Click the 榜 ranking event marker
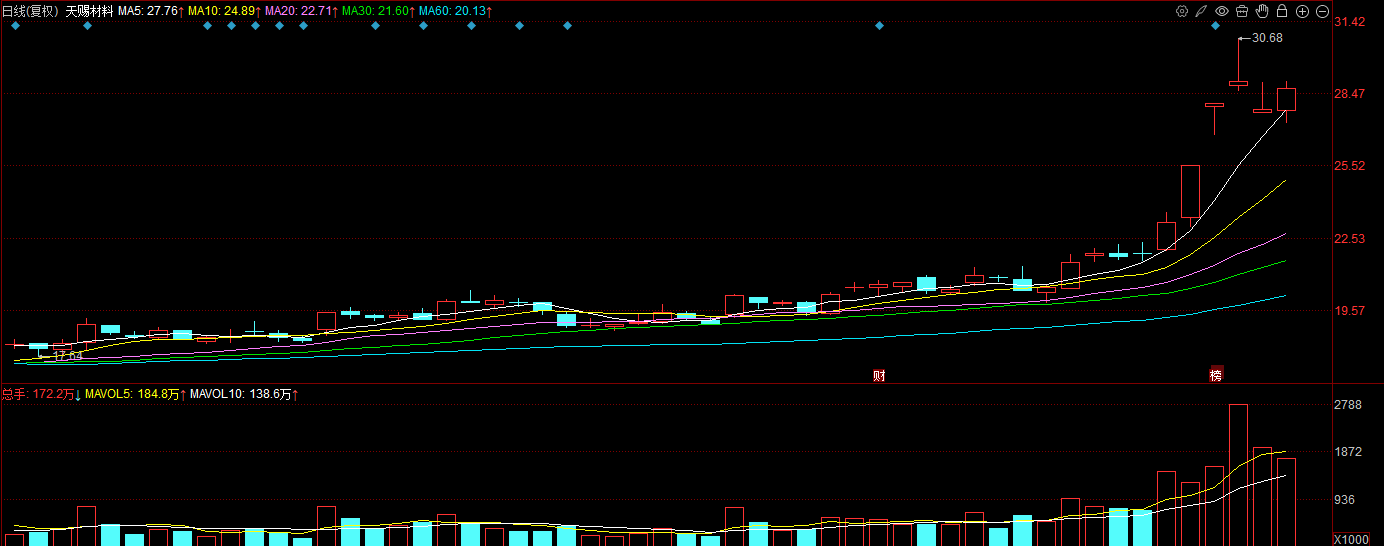1384x546 pixels. [1216, 375]
